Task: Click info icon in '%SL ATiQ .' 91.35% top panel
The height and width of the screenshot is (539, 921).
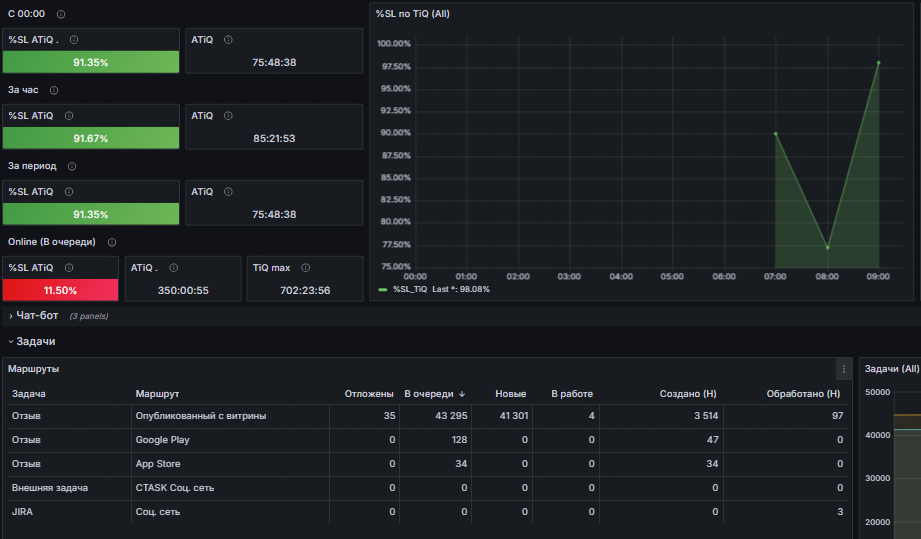Action: 74,40
